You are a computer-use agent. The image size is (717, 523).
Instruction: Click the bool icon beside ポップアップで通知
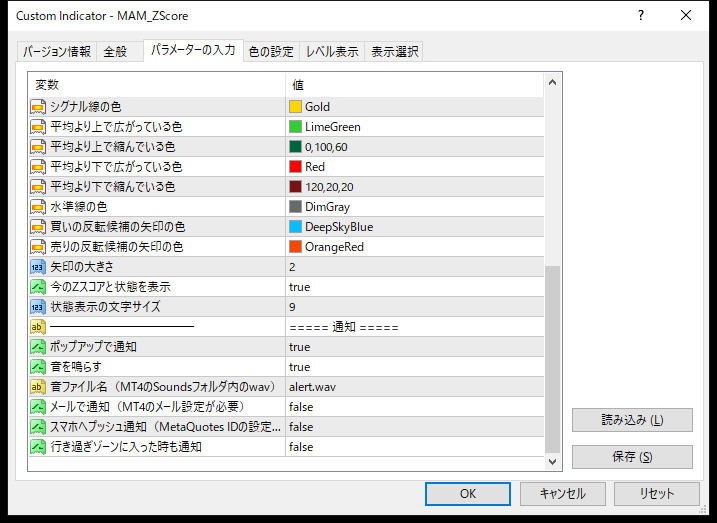[x=38, y=347]
